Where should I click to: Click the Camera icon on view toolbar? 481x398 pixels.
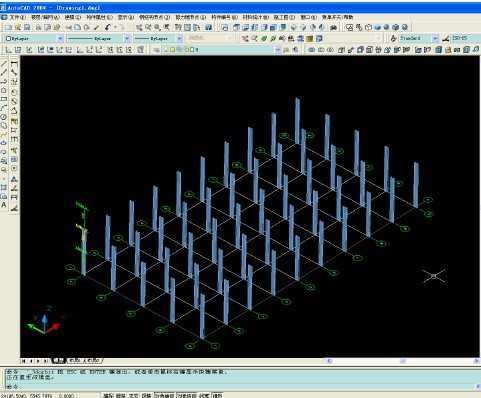click(333, 28)
